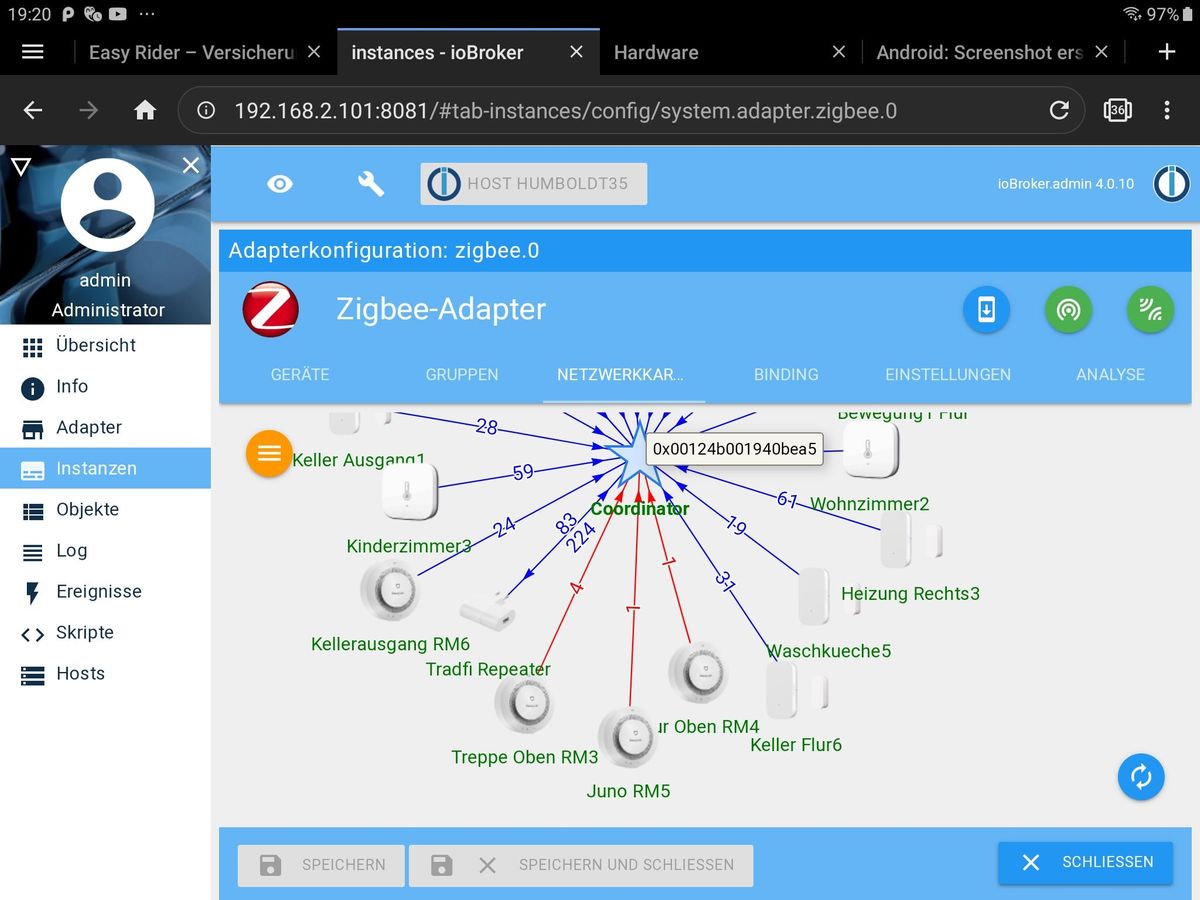
Task: Open the orange network map menu button
Action: [x=269, y=454]
